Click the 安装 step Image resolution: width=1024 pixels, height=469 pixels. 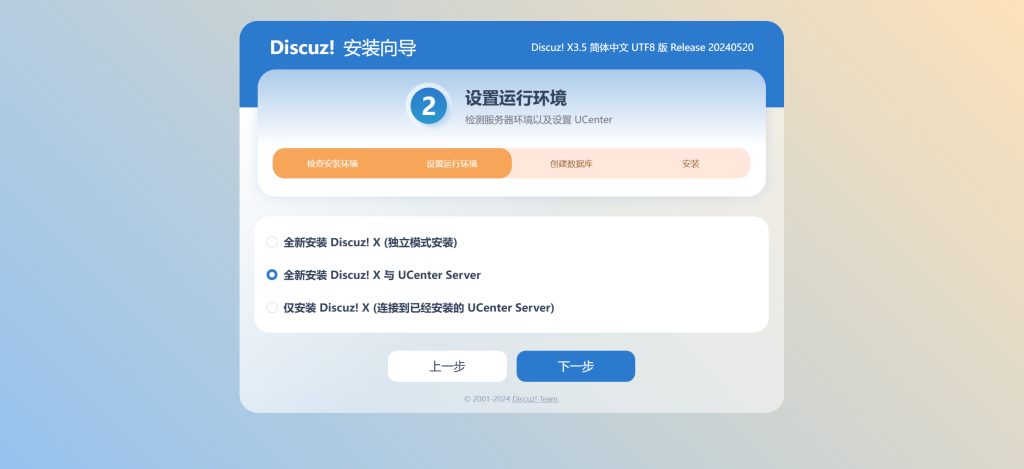pos(690,163)
